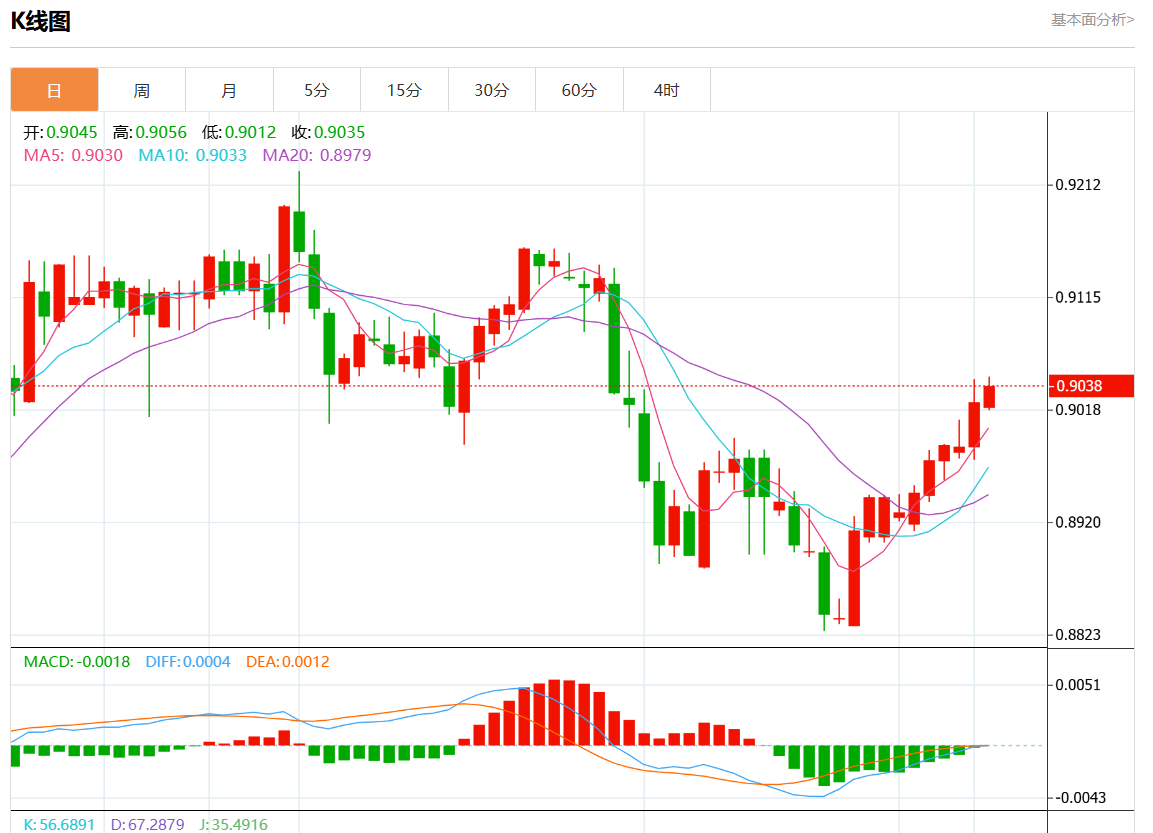Click the latest red candlestick at 0.9038

click(x=989, y=396)
